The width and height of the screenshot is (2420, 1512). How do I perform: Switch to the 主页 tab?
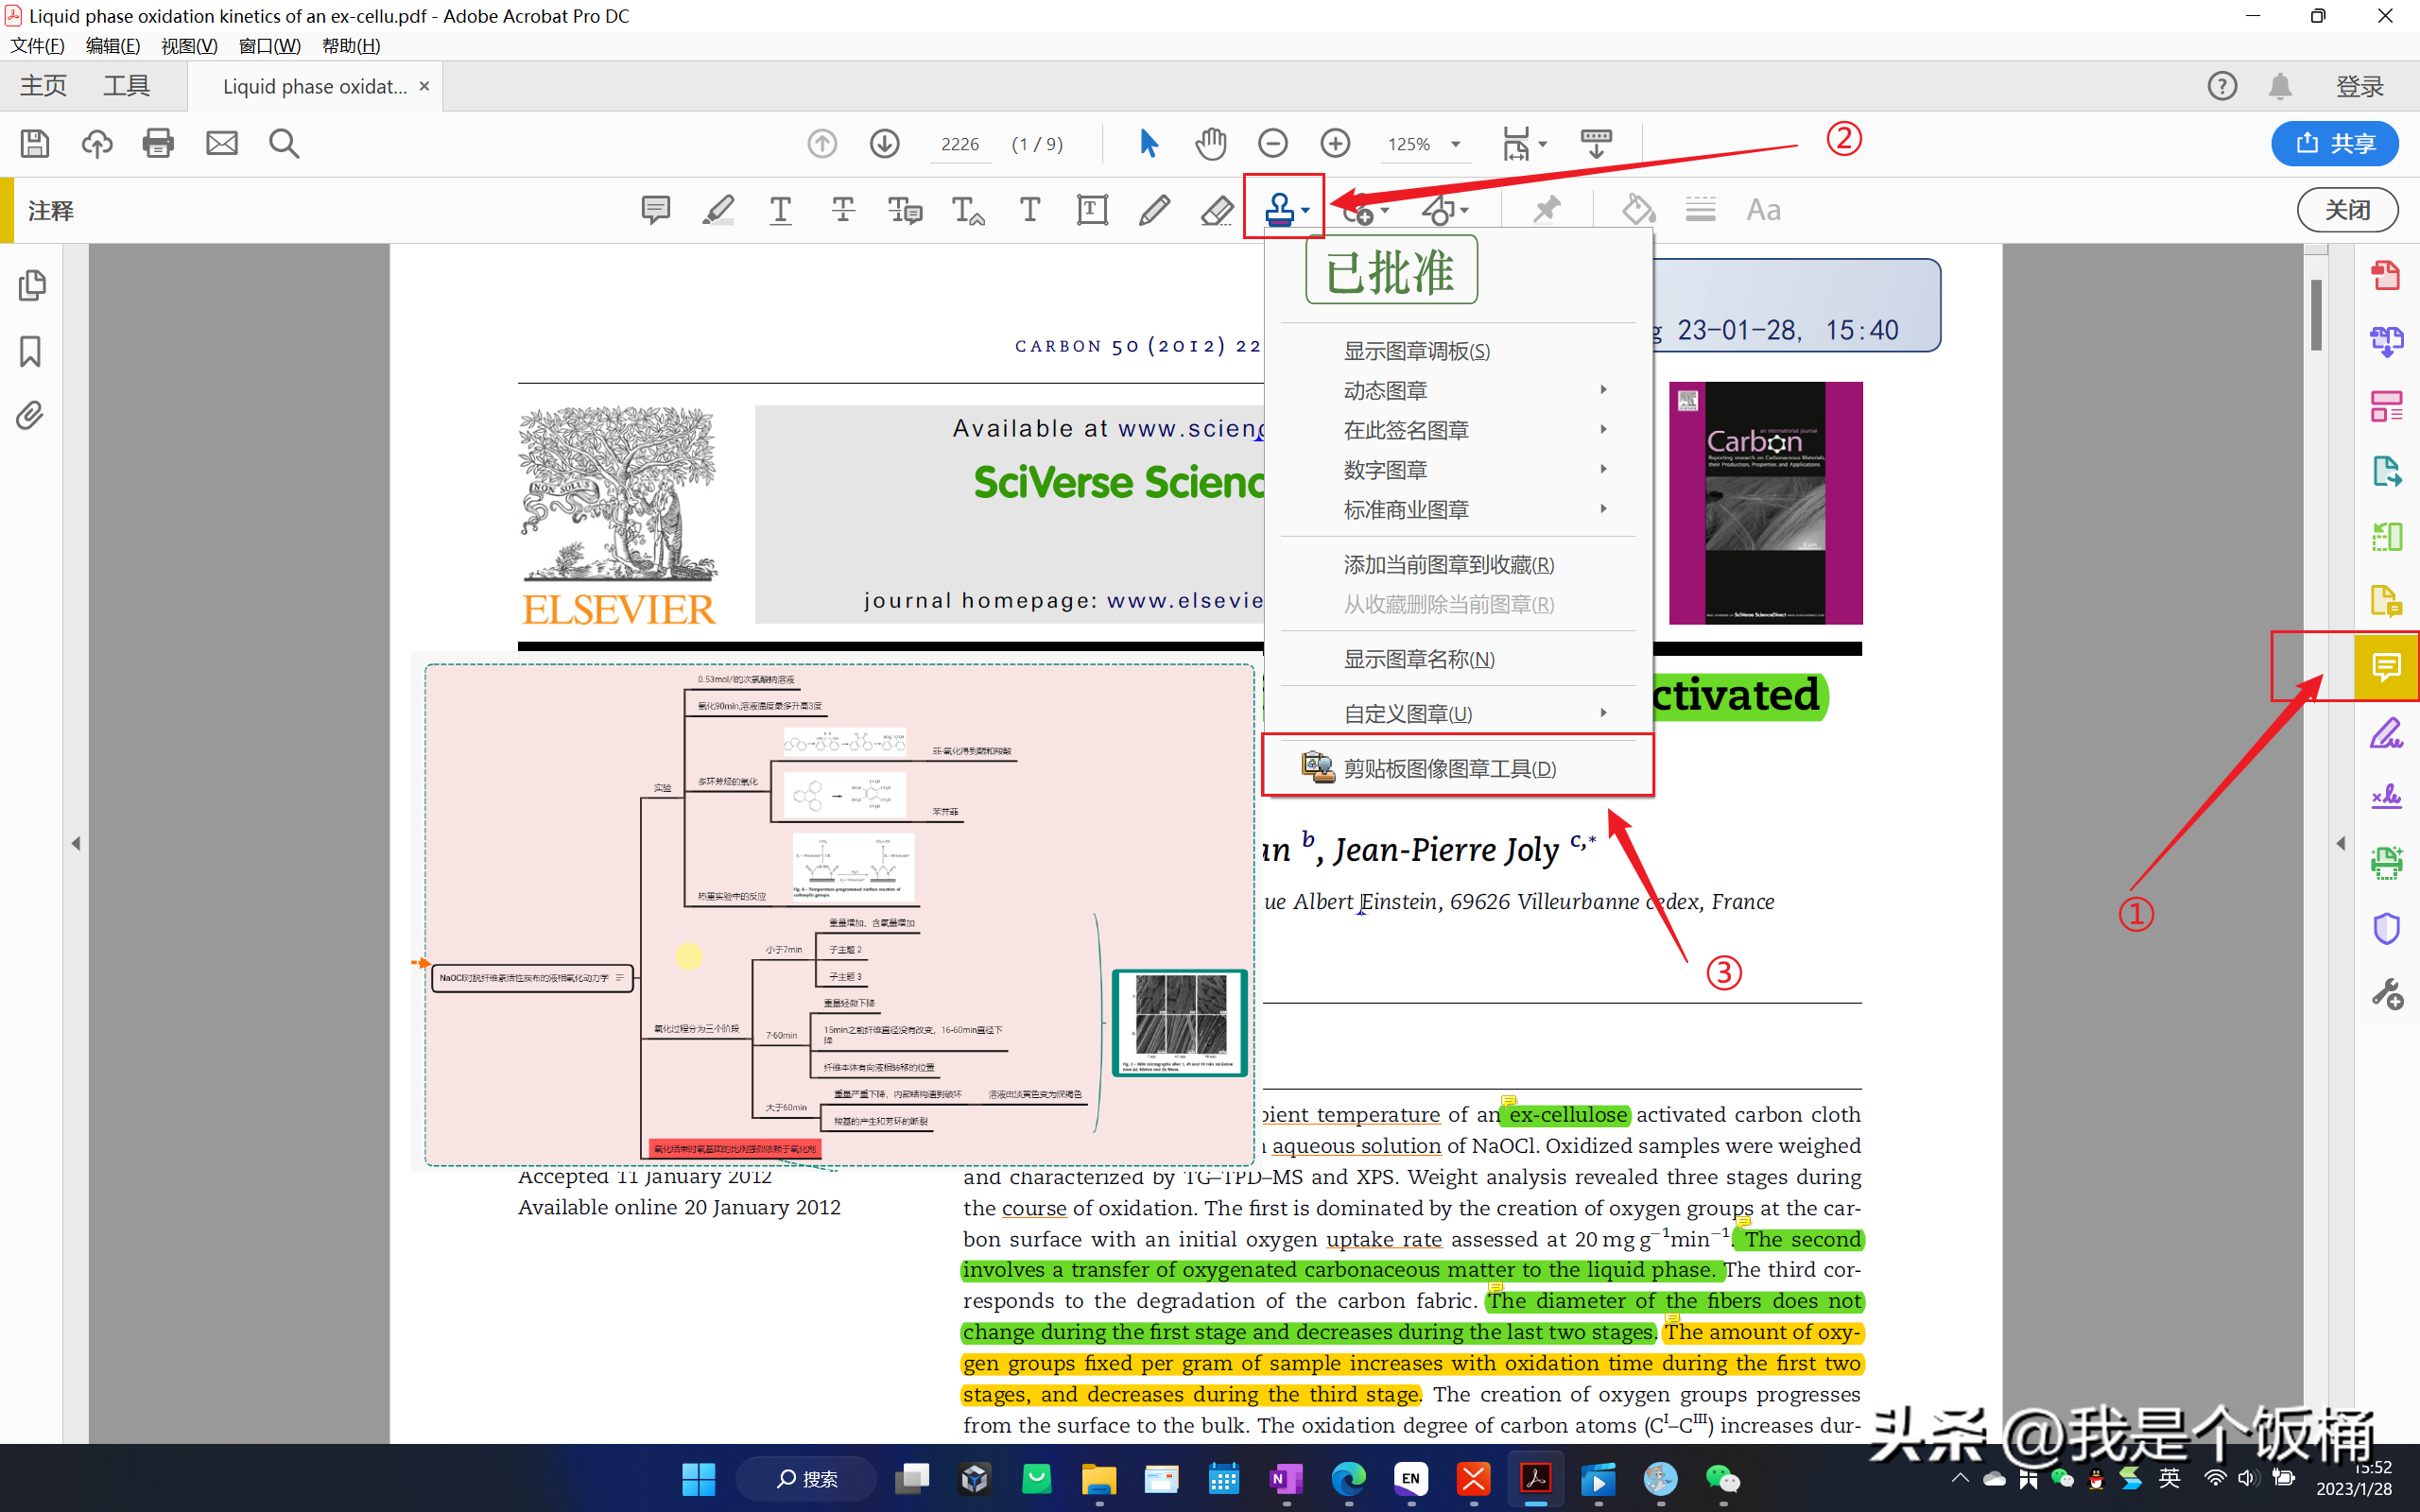(44, 86)
